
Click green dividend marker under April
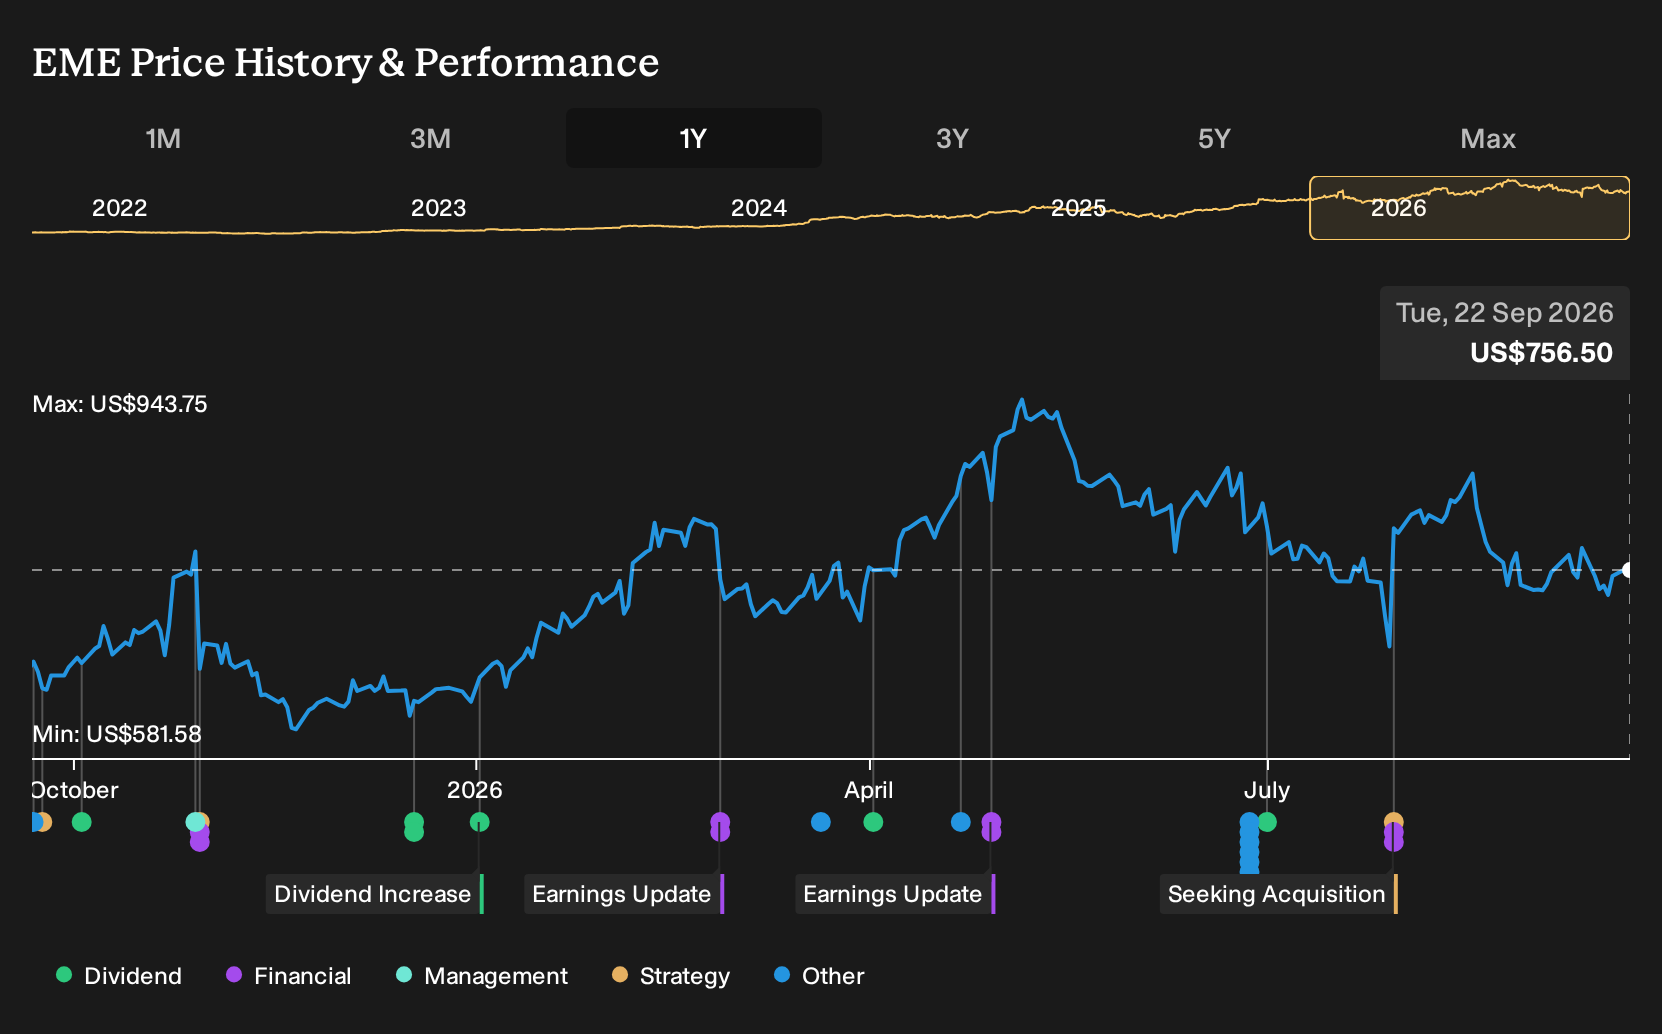873,822
